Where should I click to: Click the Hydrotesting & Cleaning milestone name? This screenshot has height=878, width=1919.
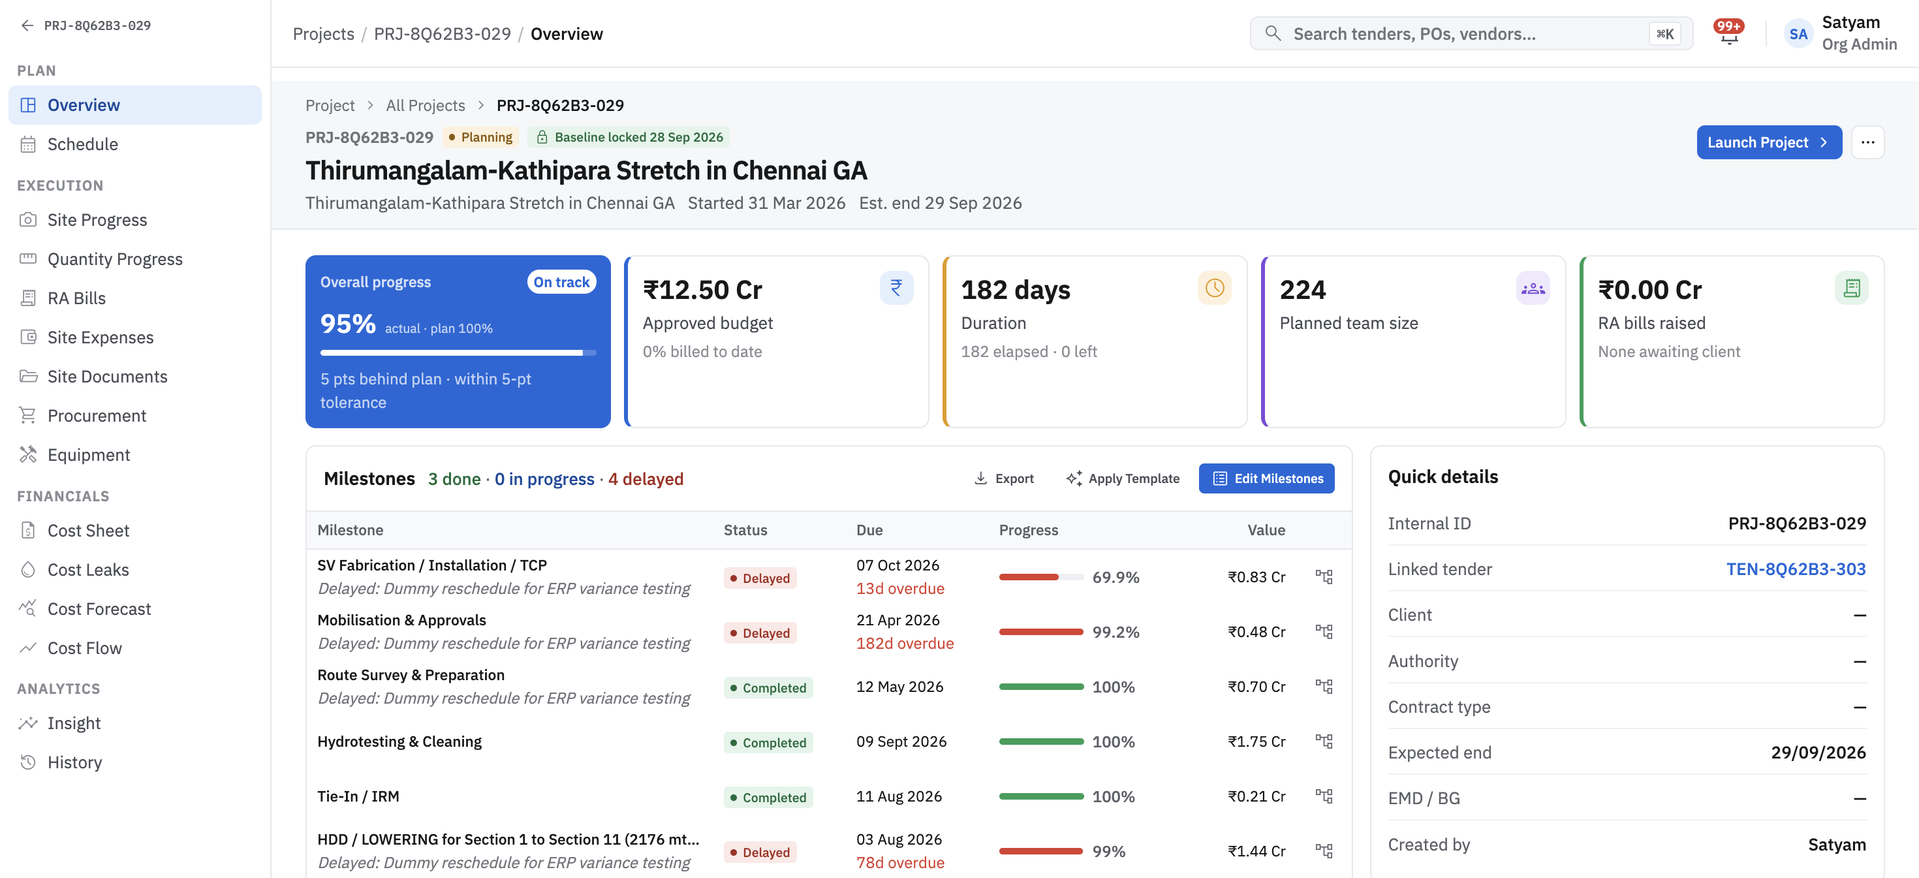click(399, 741)
